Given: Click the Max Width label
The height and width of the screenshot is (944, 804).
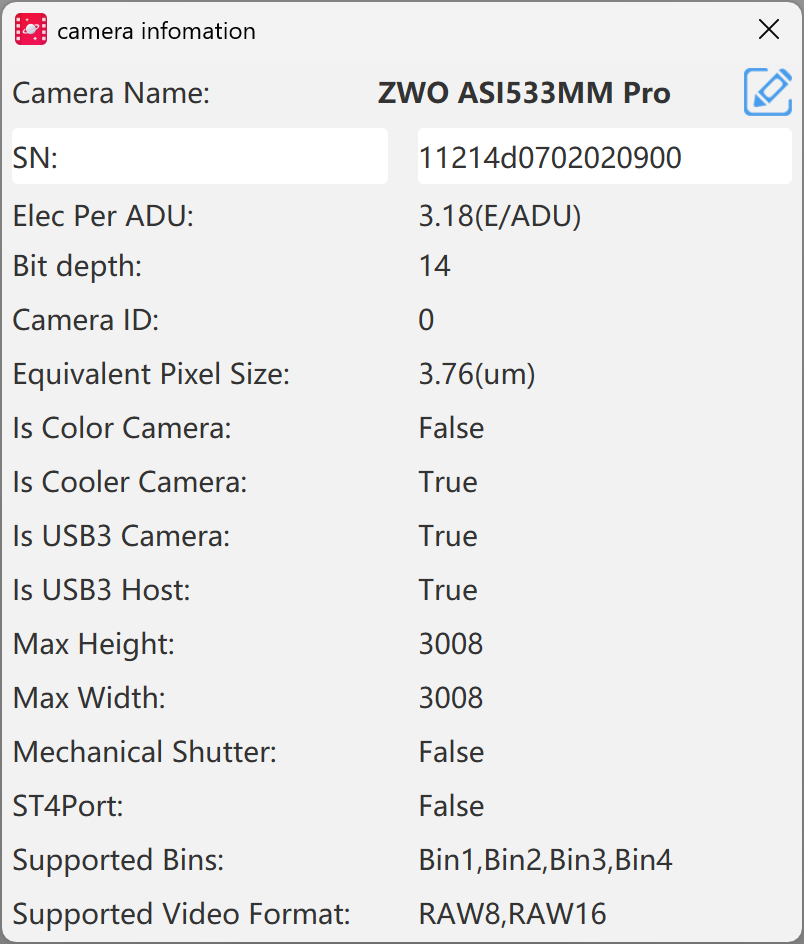Looking at the screenshot, I should (x=89, y=698).
